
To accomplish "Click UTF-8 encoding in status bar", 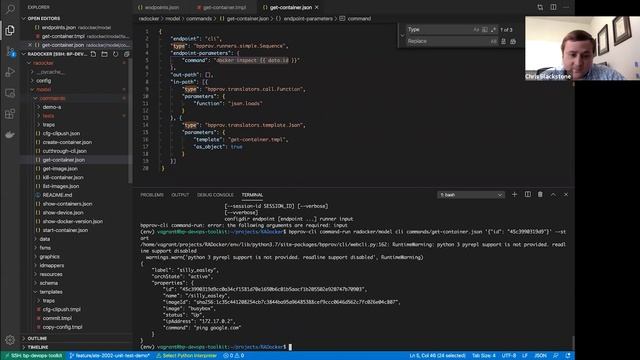I will click(509, 356).
